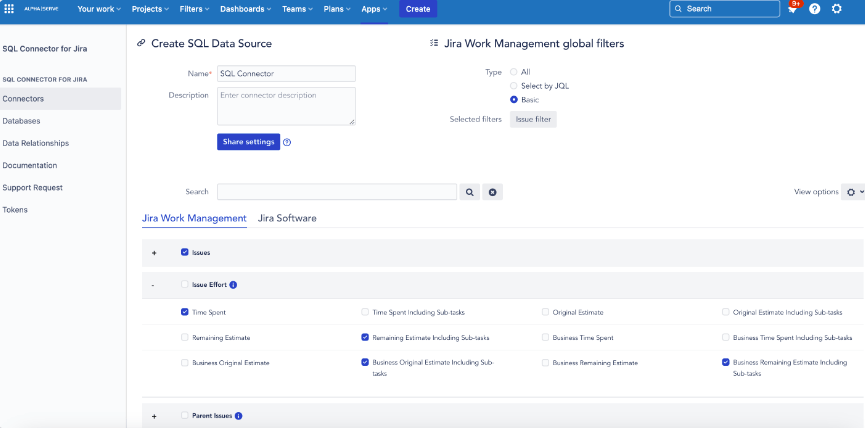Open Connectors in the sidebar
Image resolution: width=865 pixels, height=428 pixels.
60,99
